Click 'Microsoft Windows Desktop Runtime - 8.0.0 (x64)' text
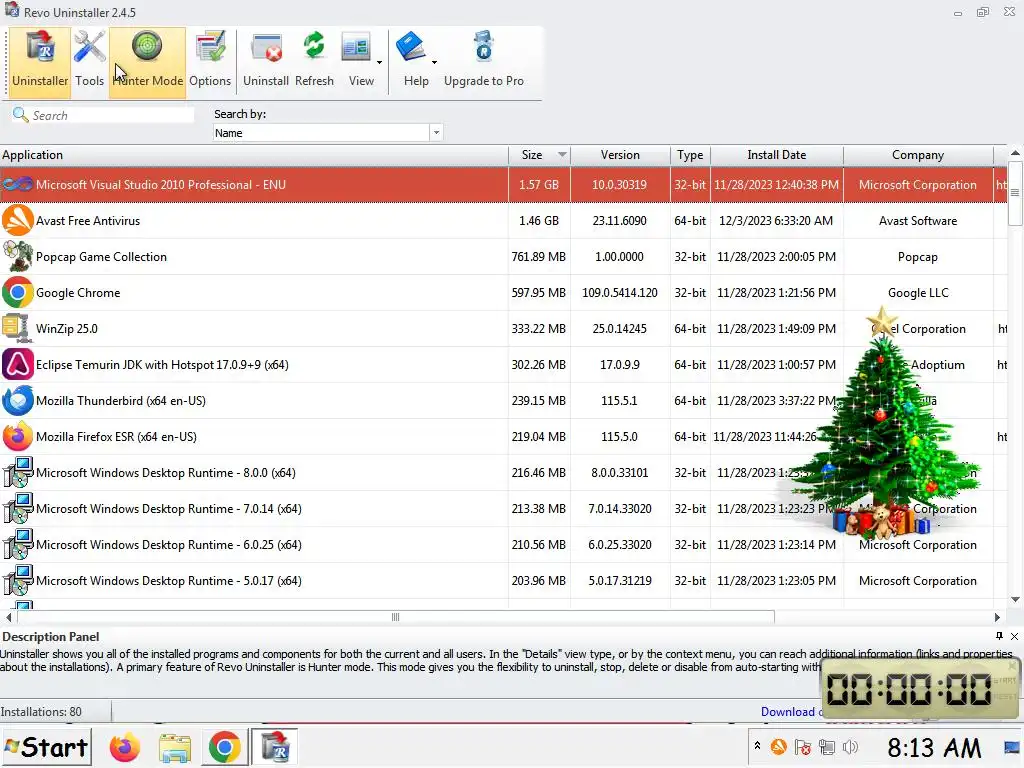Viewport: 1024px width, 768px height. (x=166, y=472)
